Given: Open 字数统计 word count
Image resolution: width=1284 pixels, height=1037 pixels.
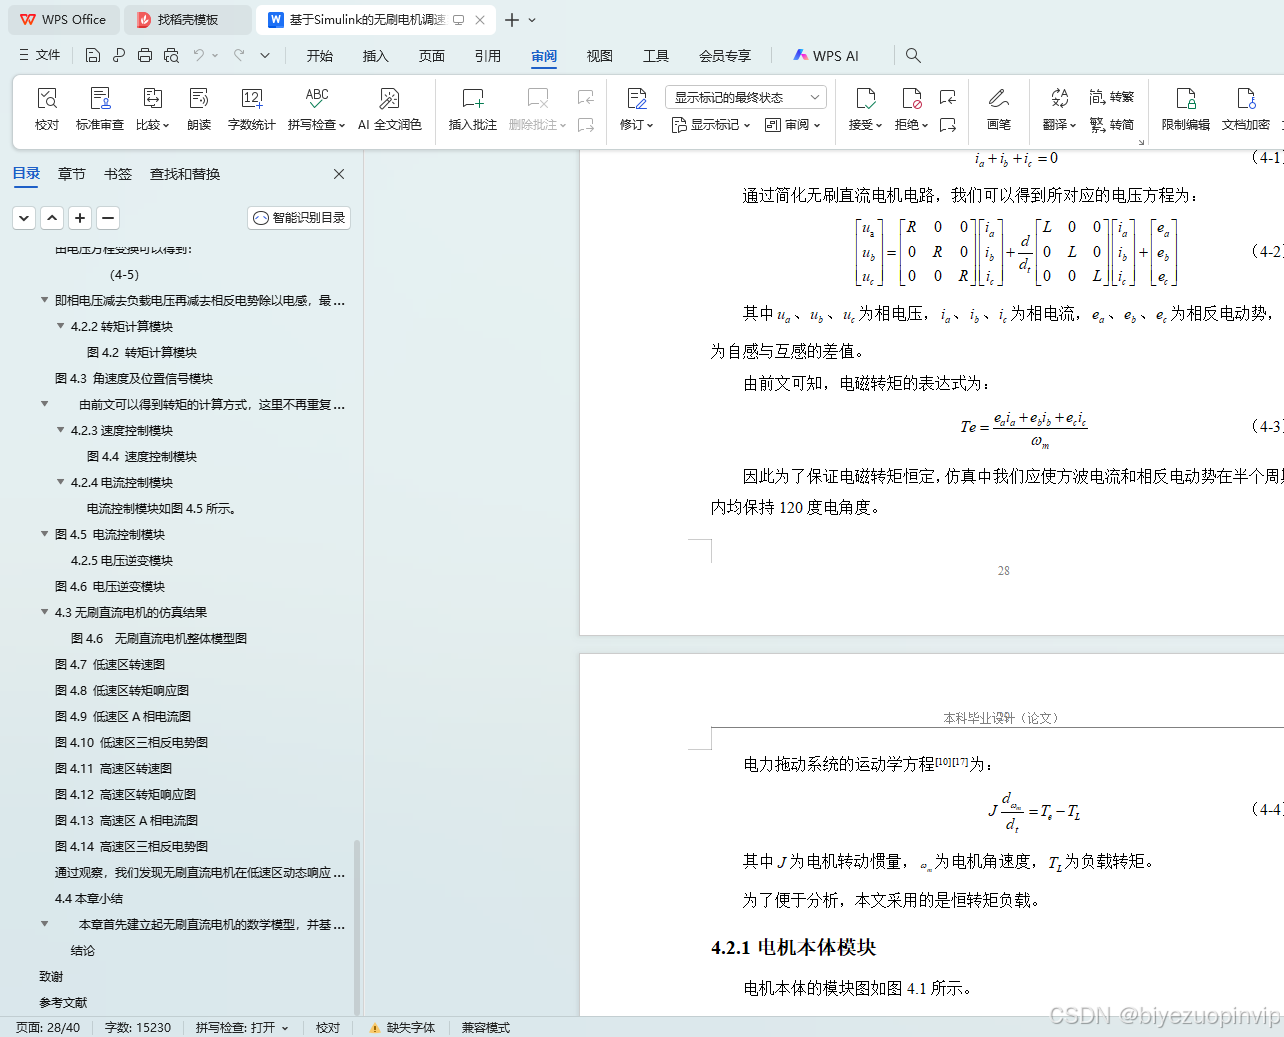Looking at the screenshot, I should [251, 108].
